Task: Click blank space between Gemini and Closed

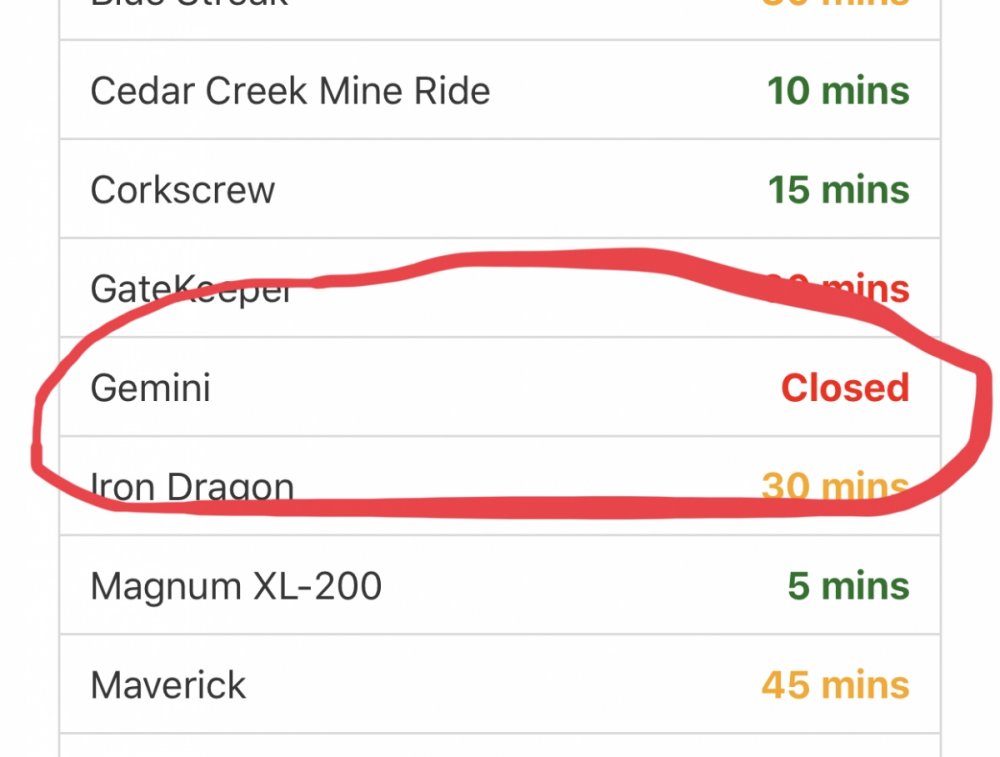Action: pos(500,388)
